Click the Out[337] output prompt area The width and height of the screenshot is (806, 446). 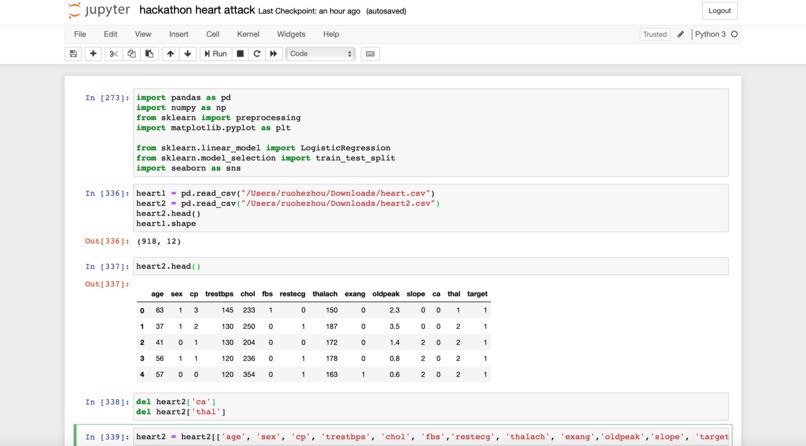point(107,284)
